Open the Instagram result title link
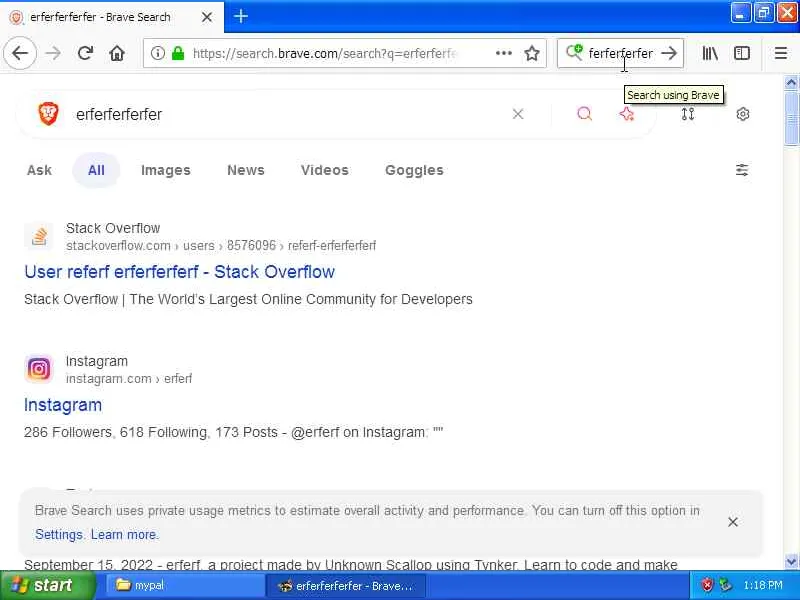This screenshot has height=600, width=800. (x=63, y=405)
